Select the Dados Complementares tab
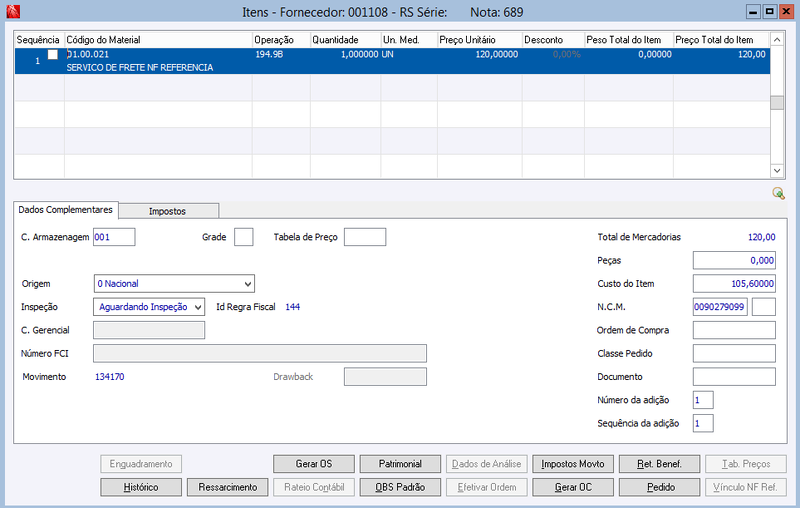 (x=65, y=210)
